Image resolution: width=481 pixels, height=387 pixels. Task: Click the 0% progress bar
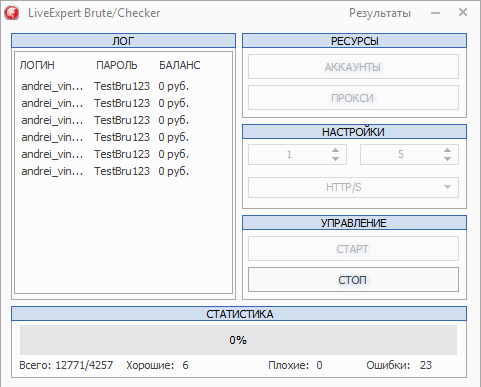(x=238, y=340)
